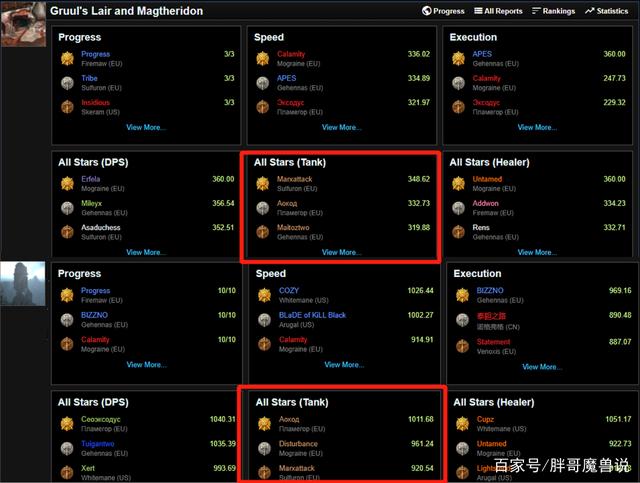
Task: Click the gold medal icon beside COZY
Action: tap(263, 295)
